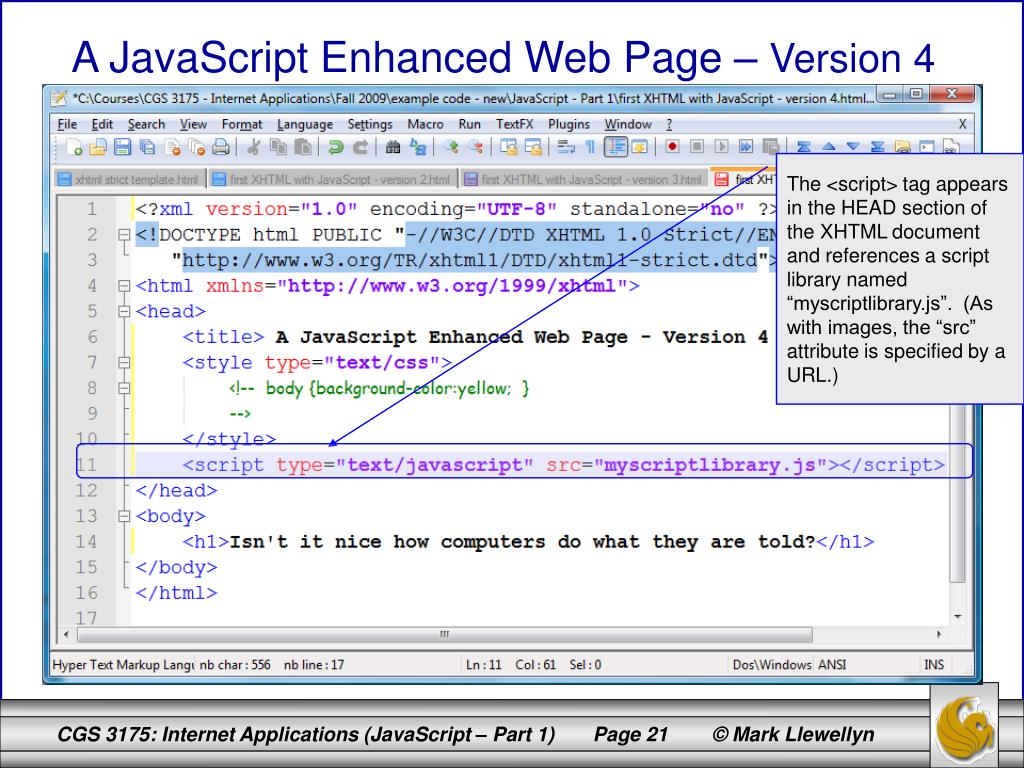
Task: Open the TextFX menu
Action: pos(515,125)
